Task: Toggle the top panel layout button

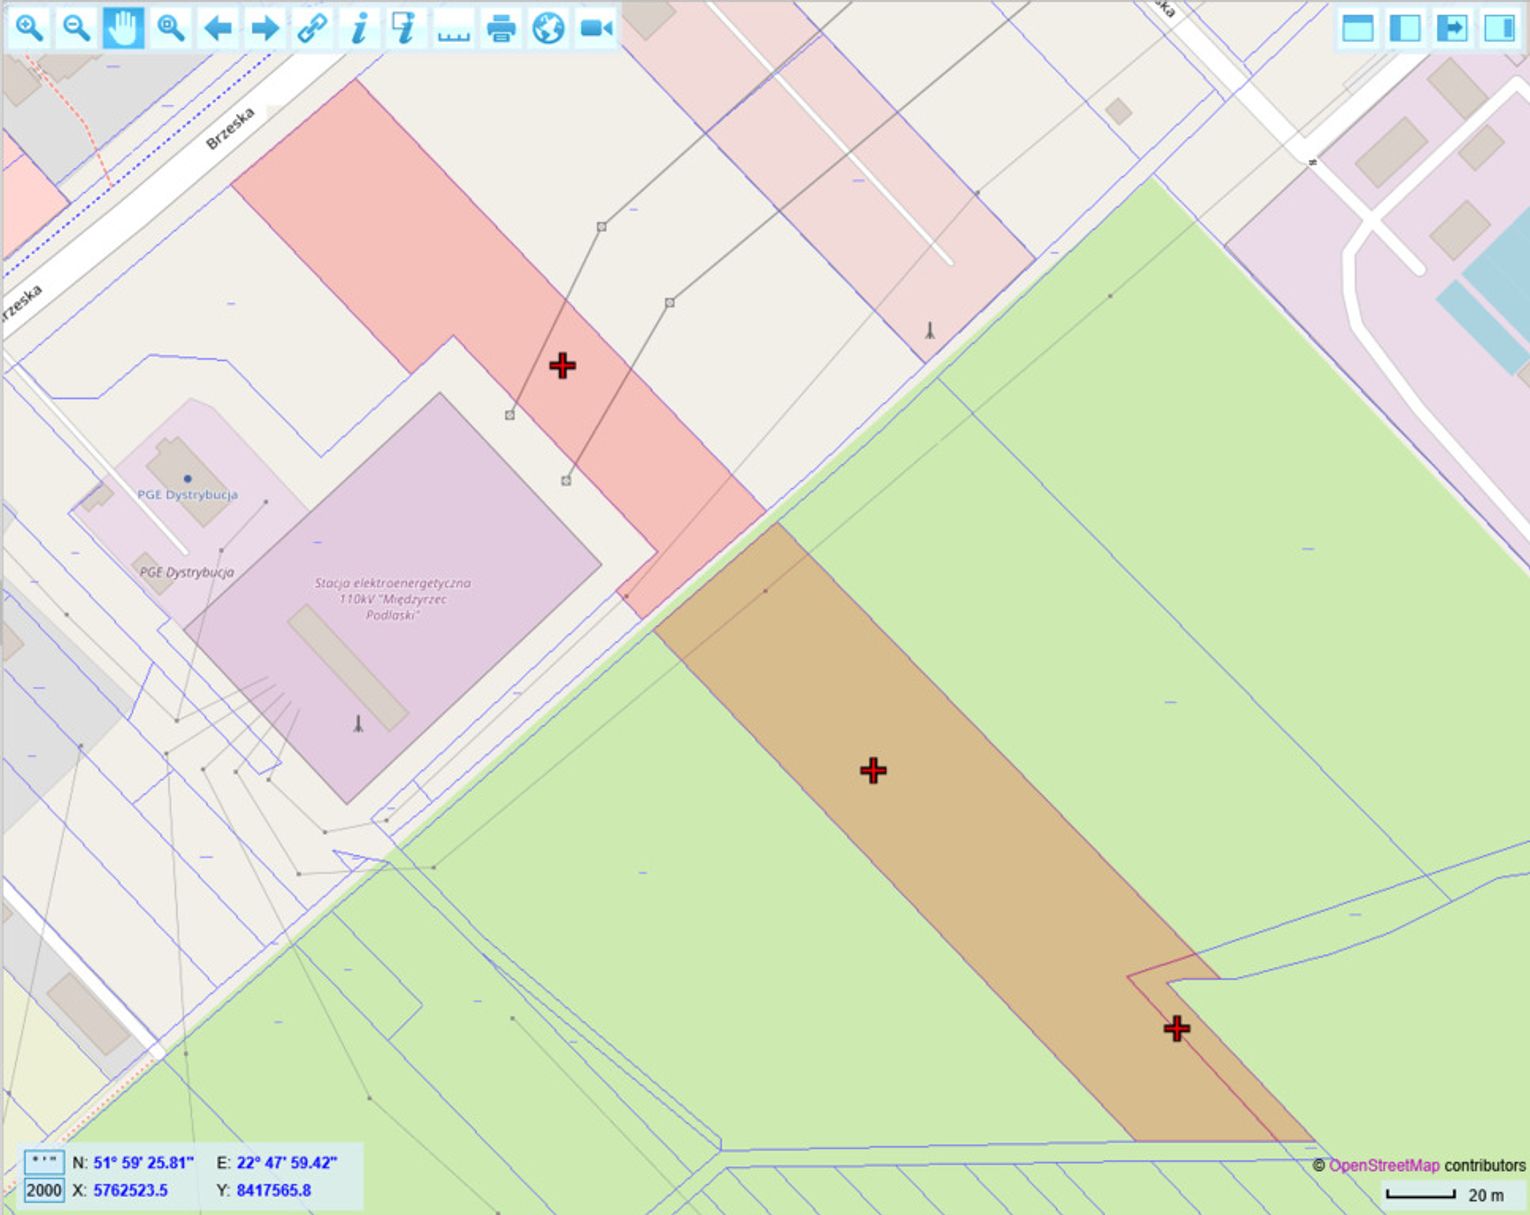Action: tap(1357, 28)
